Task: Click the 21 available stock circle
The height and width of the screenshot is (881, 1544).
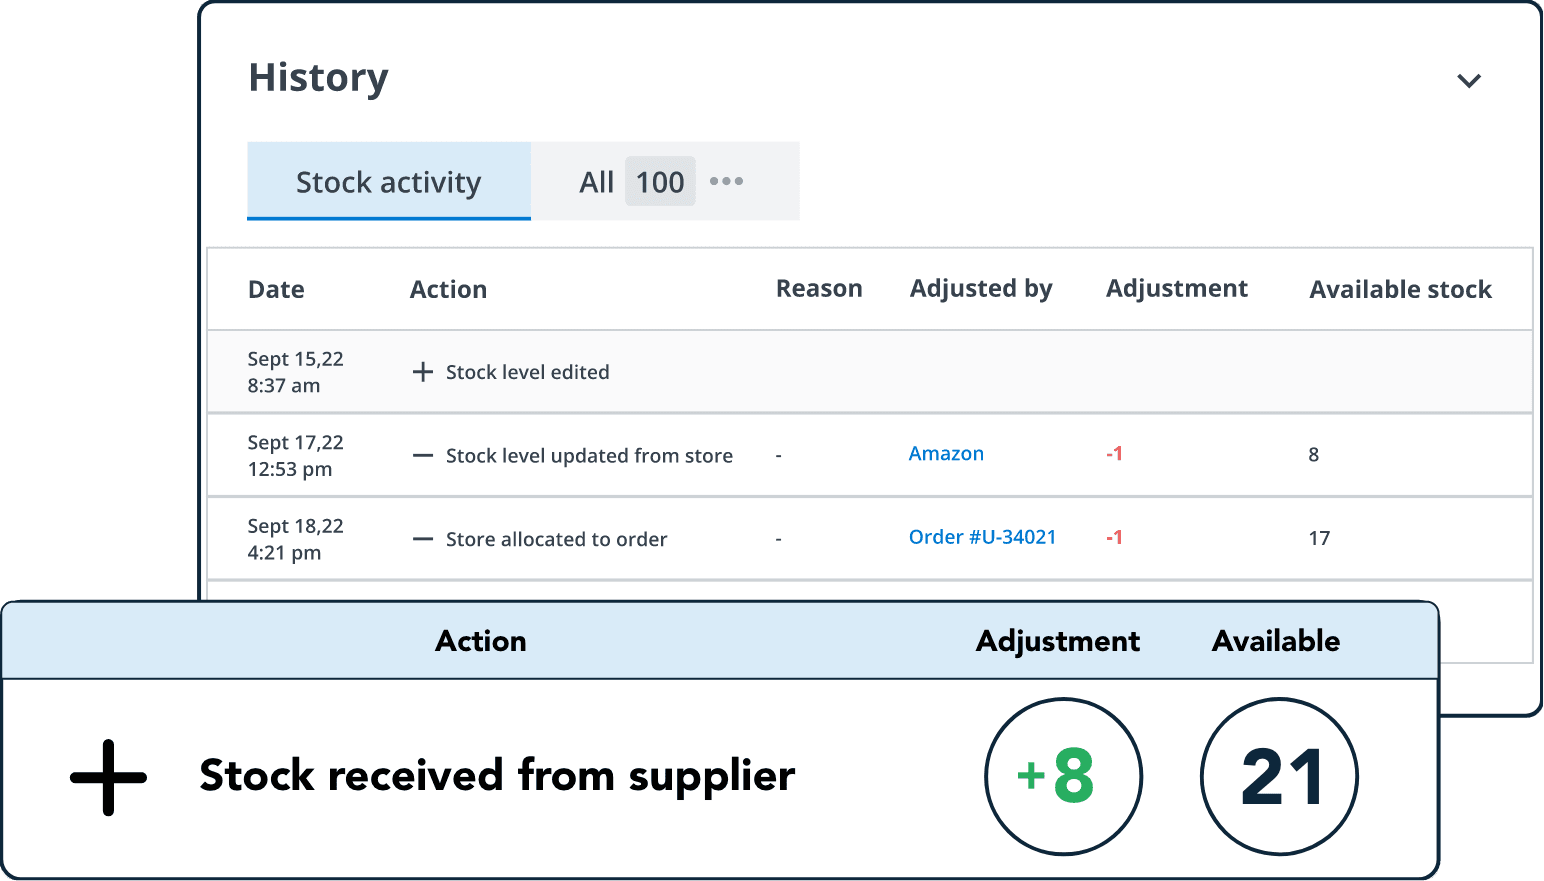Action: tap(1279, 776)
